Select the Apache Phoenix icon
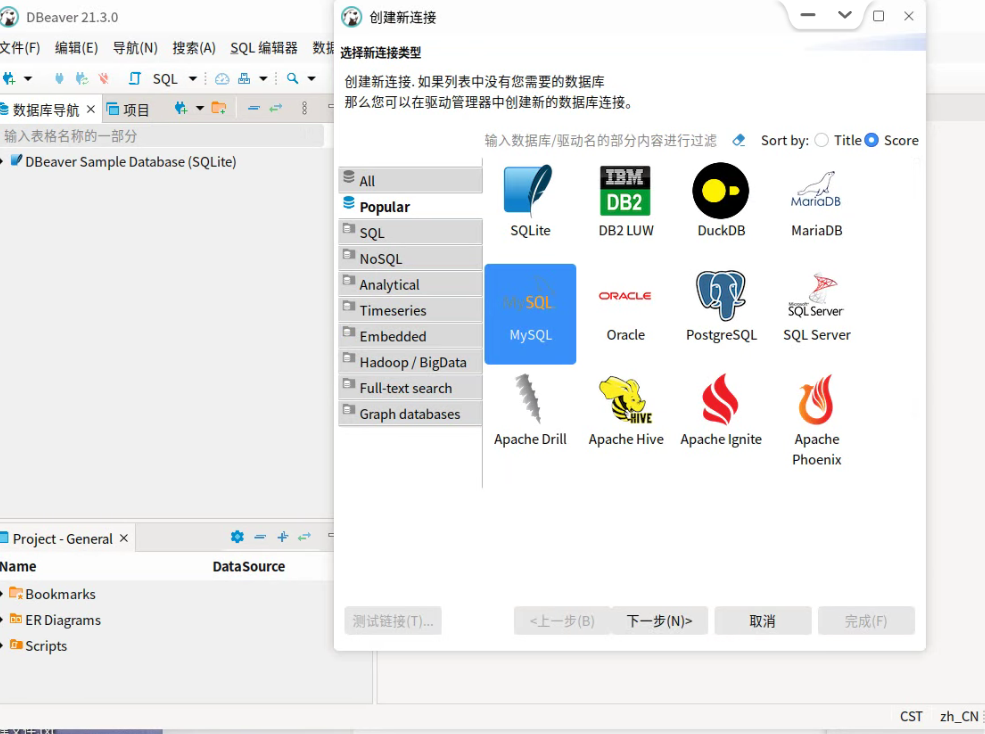The image size is (985, 734). pyautogui.click(x=817, y=420)
